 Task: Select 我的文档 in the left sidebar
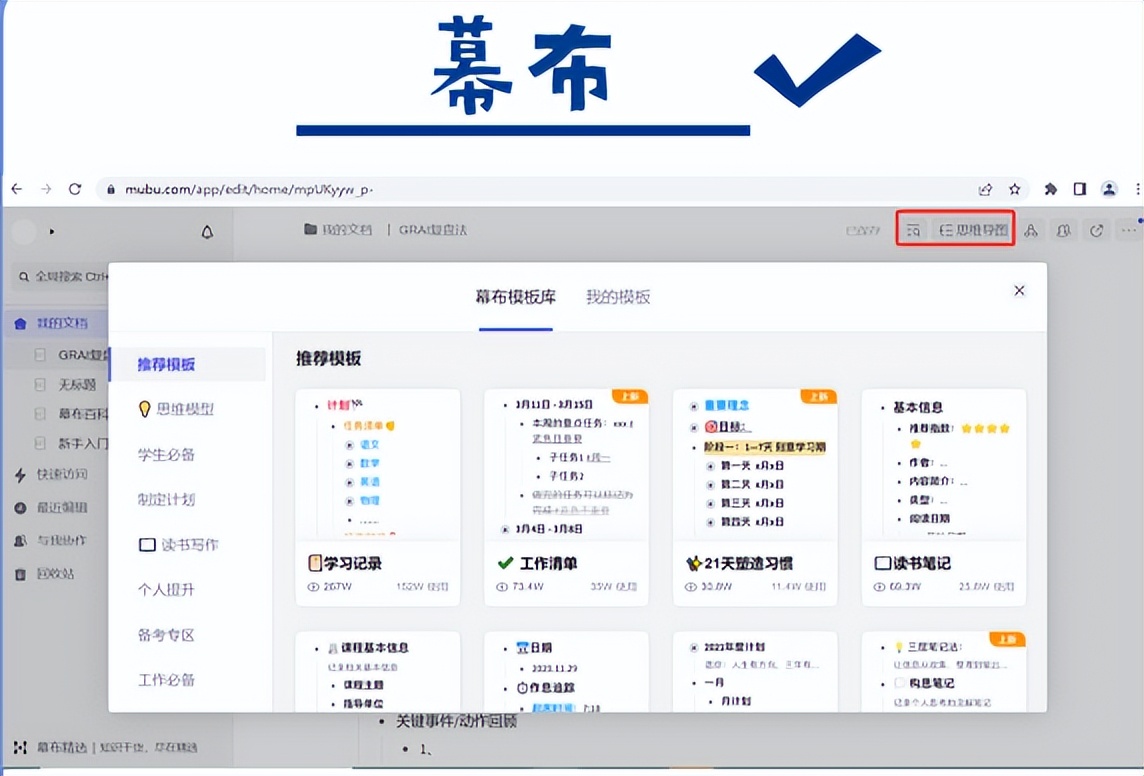pos(57,323)
